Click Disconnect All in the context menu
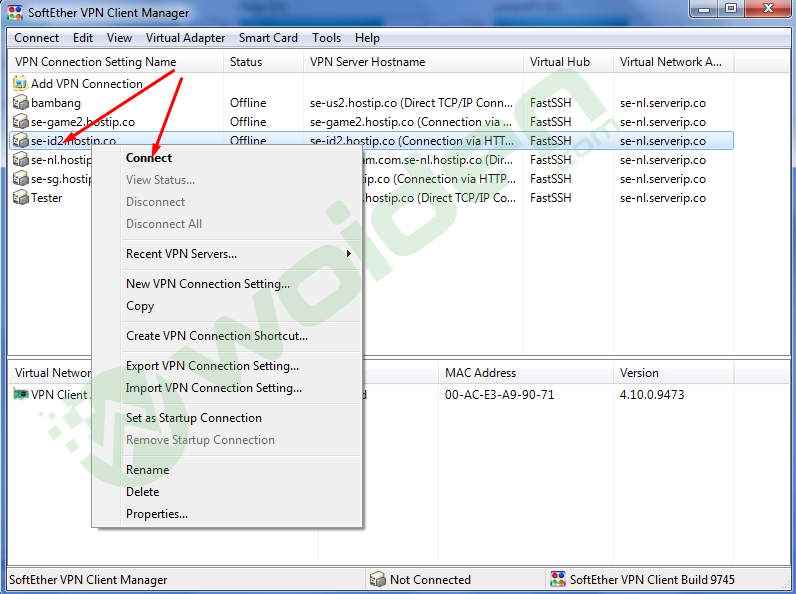796x594 pixels. click(x=164, y=223)
